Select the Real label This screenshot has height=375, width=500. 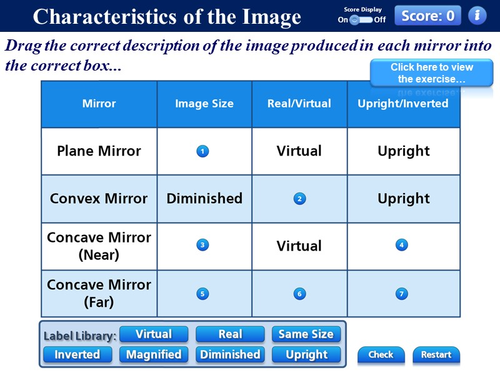click(x=230, y=334)
